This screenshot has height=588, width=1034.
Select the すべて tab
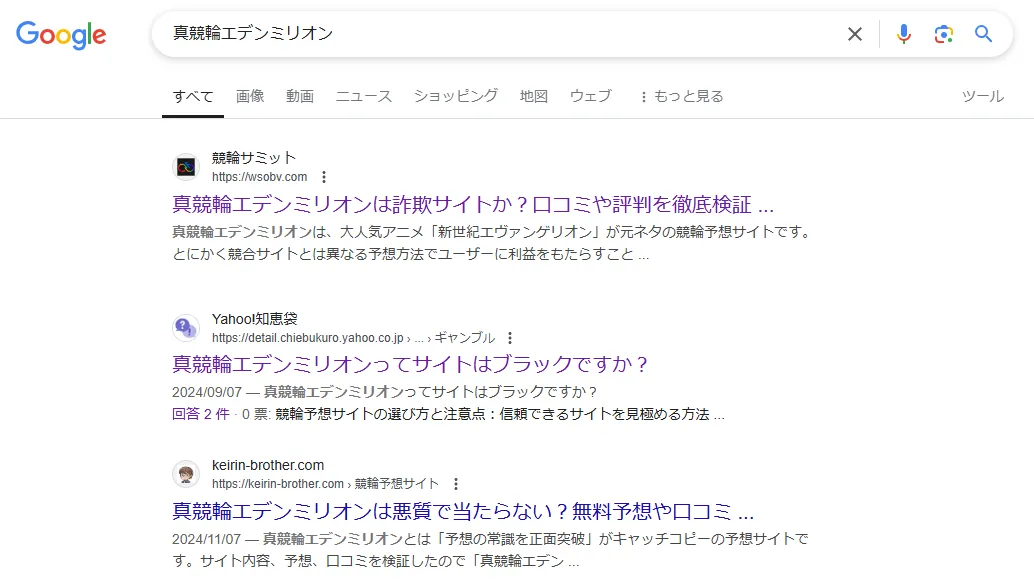(193, 96)
